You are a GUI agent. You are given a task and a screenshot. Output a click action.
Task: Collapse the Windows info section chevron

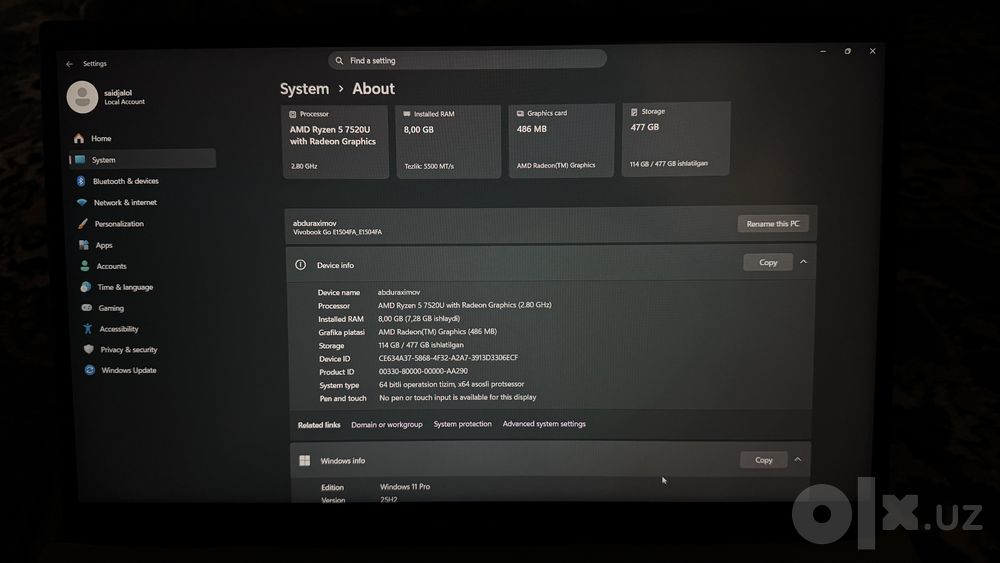(798, 459)
